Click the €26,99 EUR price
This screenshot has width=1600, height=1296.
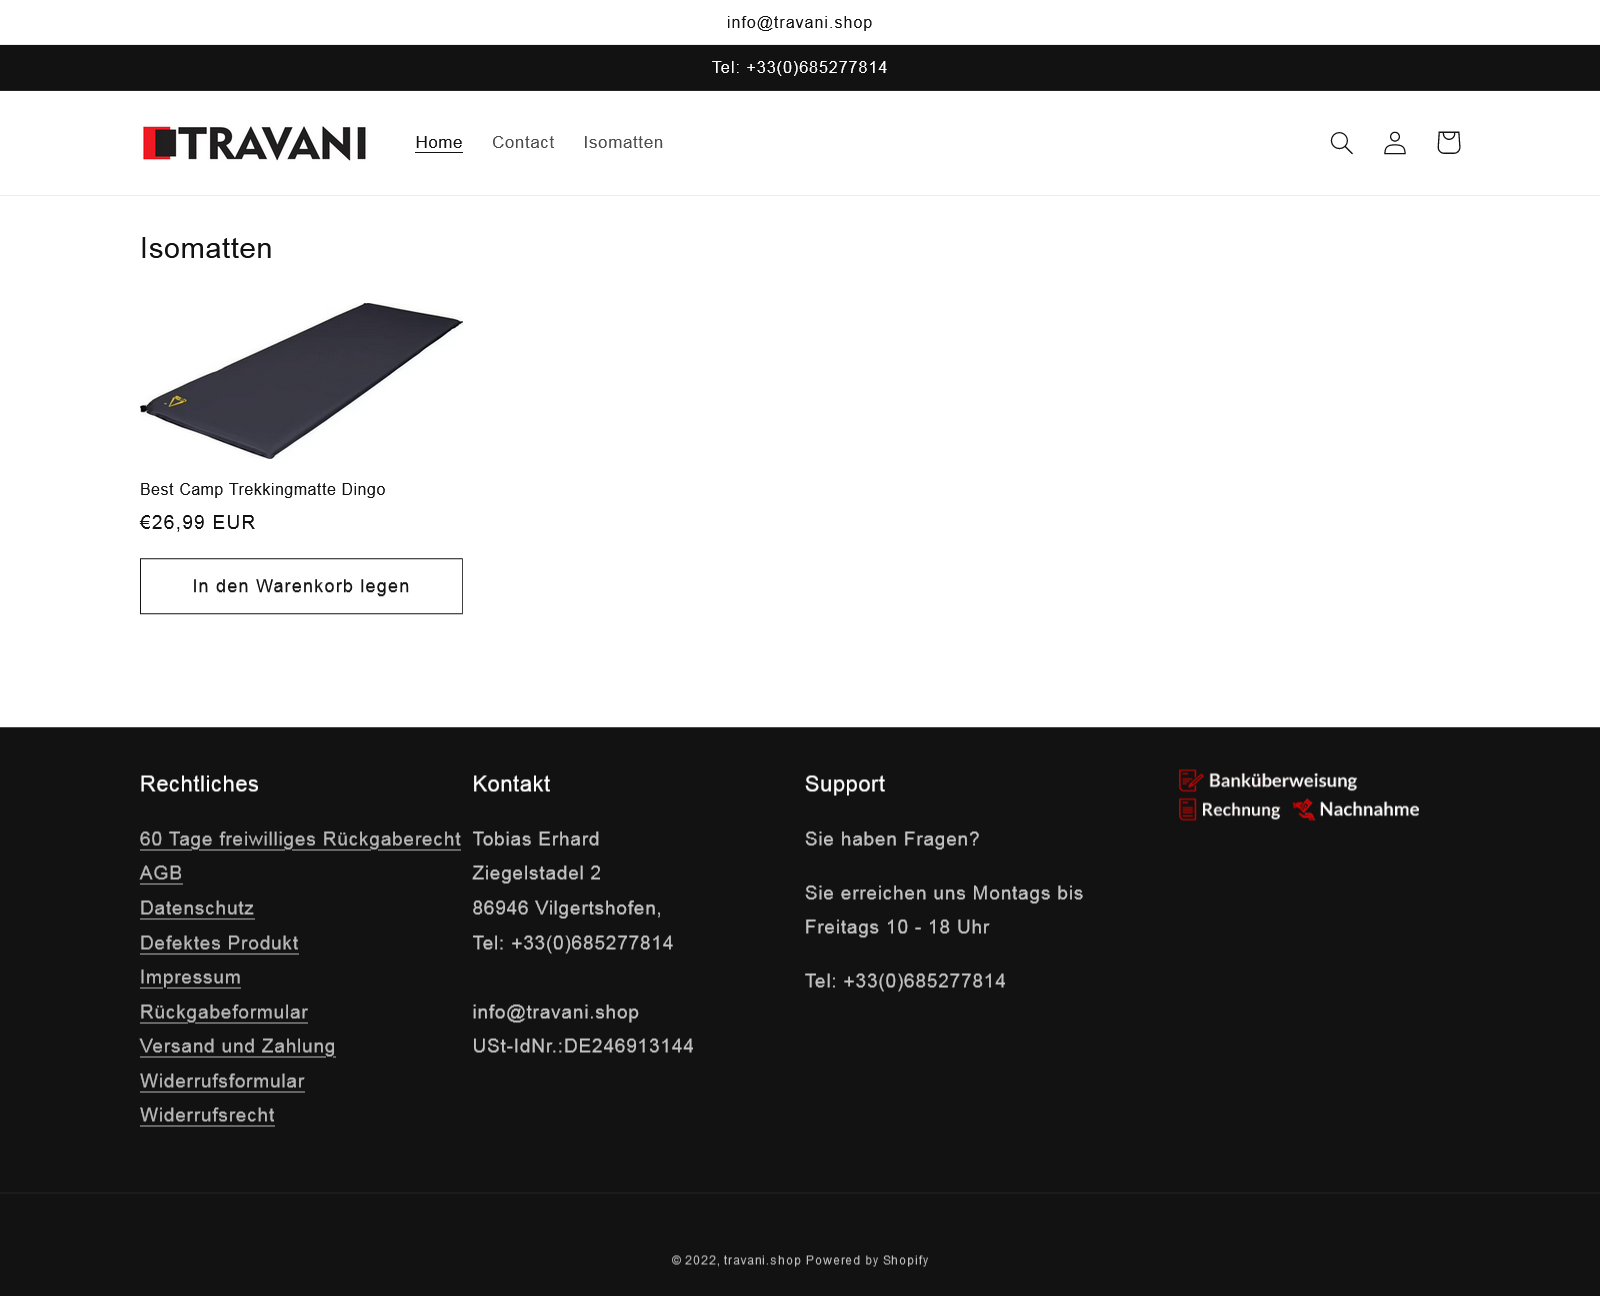pyautogui.click(x=198, y=522)
